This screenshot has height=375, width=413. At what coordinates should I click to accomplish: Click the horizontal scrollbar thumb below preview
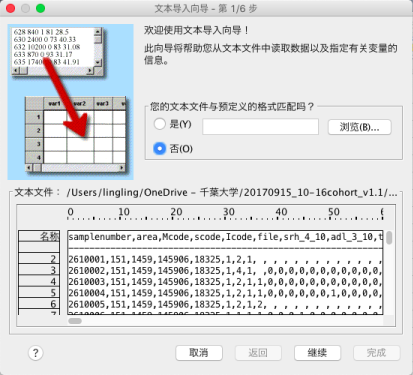click(75, 321)
